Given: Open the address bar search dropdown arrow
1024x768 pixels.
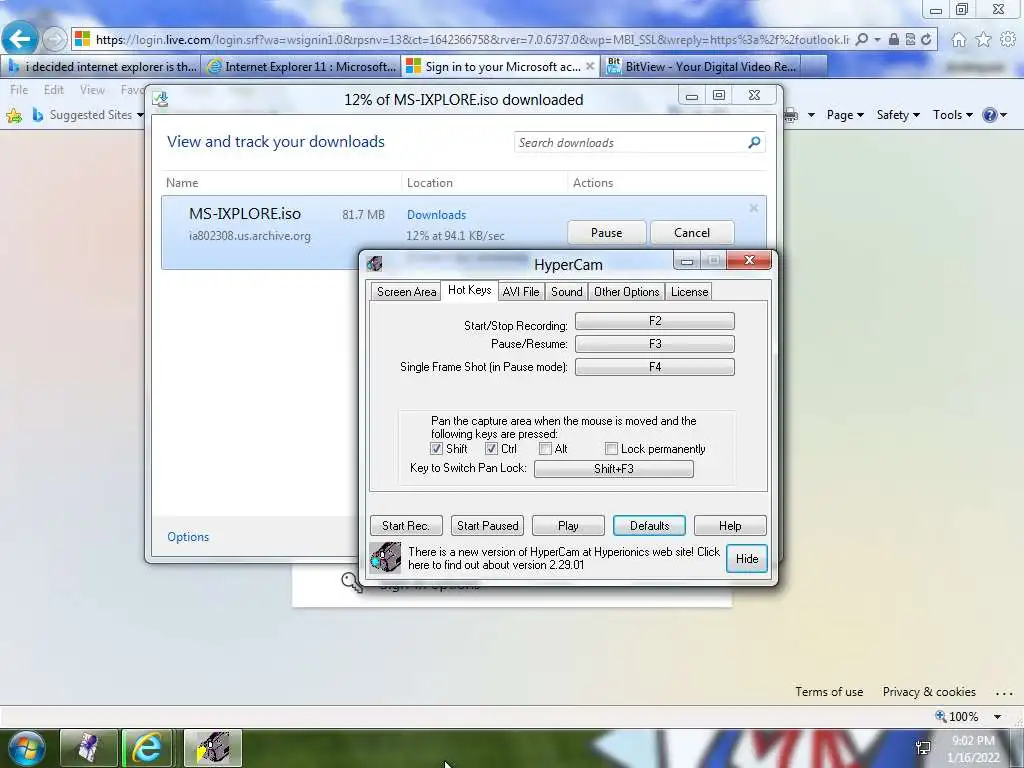Looking at the screenshot, I should [x=876, y=40].
